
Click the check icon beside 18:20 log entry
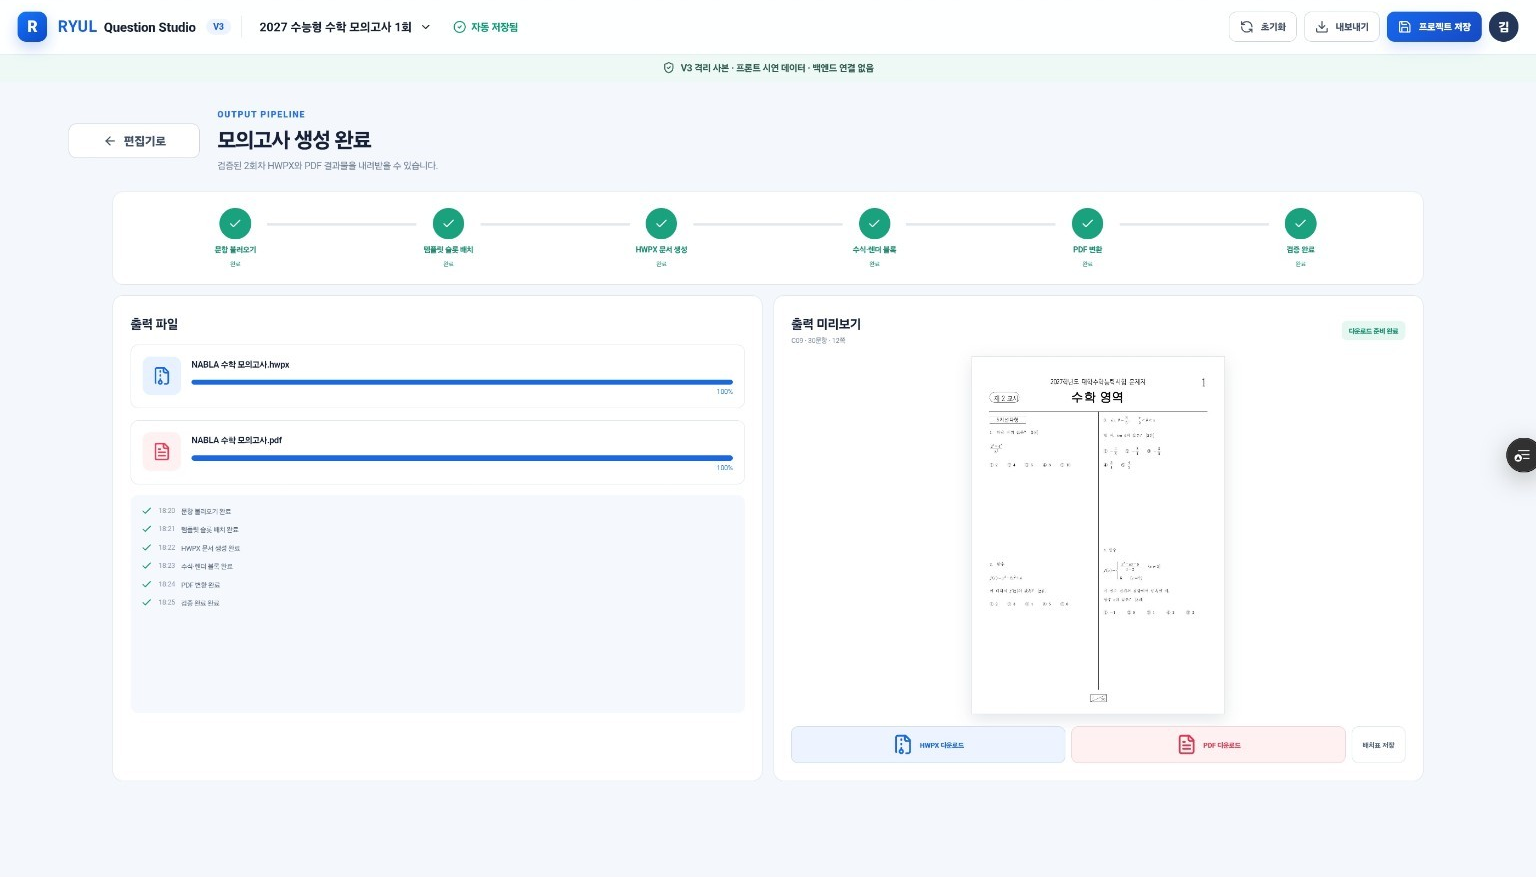pos(147,511)
